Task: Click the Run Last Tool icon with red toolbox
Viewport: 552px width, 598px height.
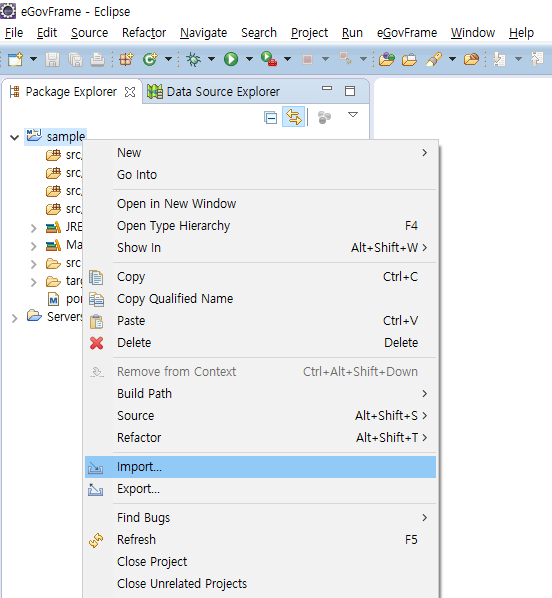Action: pos(269,59)
